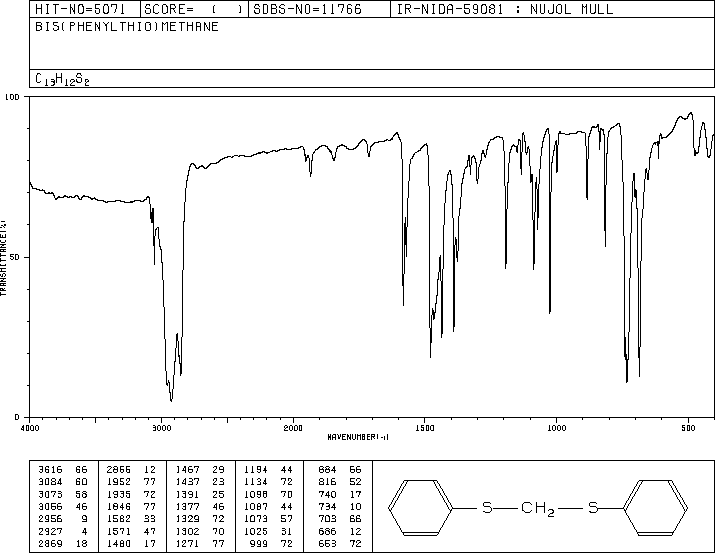Select peak value 734 in table
Viewport: 715px width, 553px height.
(x=327, y=506)
